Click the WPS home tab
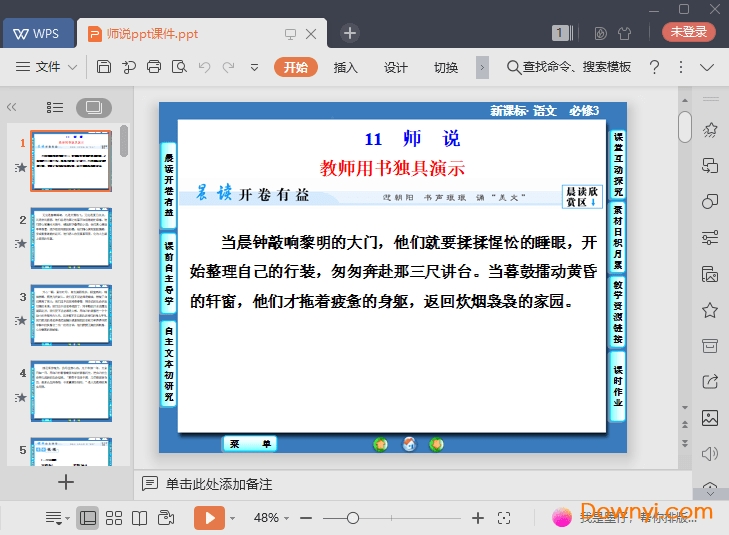Screen dimensions: 729x535 (38, 33)
